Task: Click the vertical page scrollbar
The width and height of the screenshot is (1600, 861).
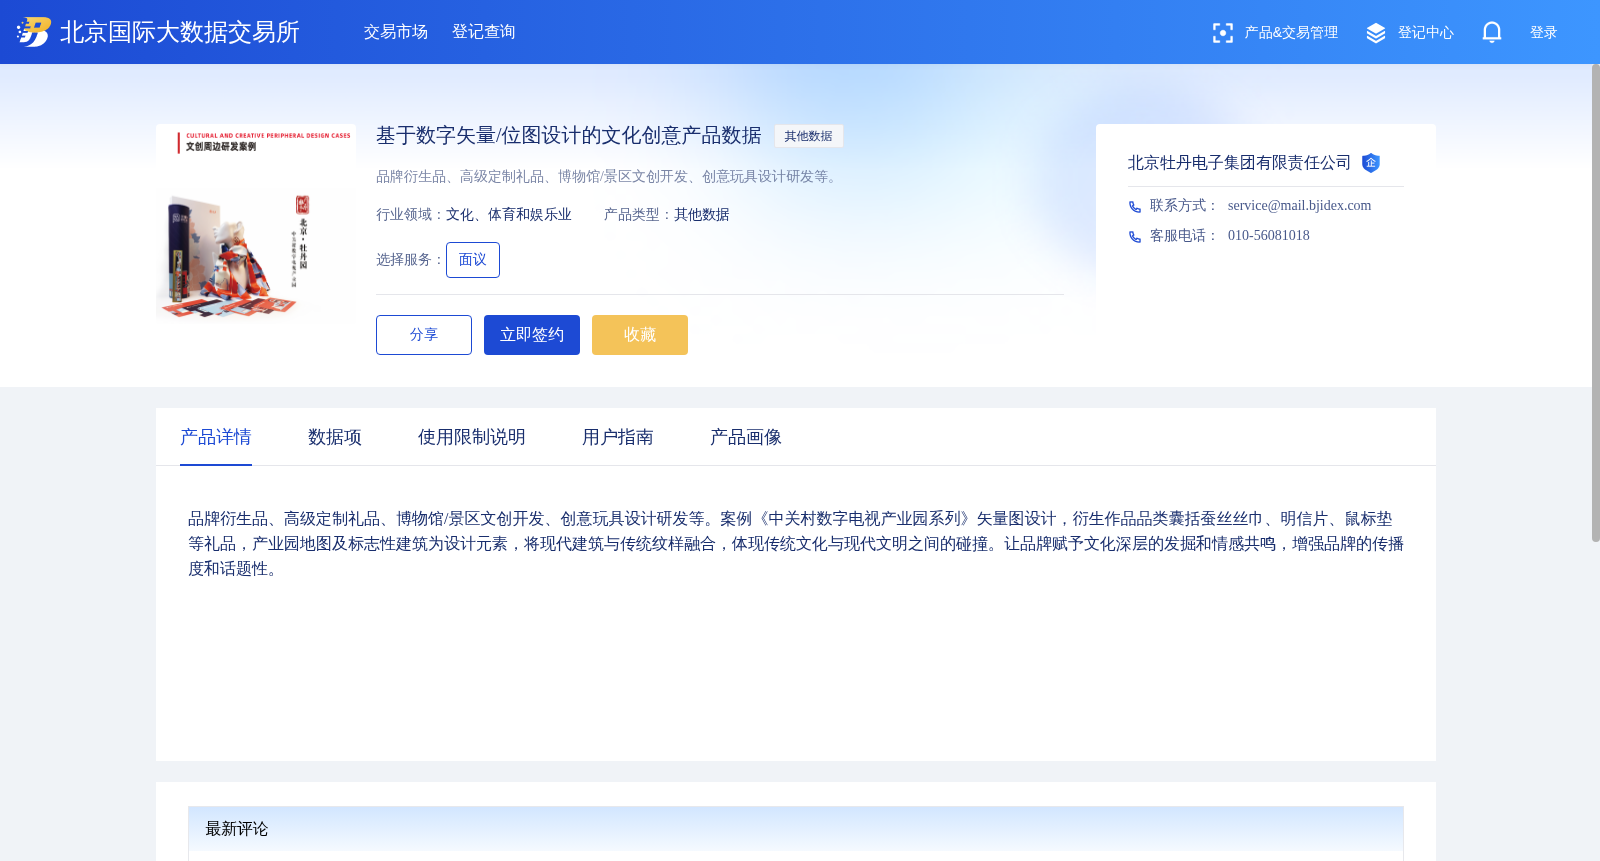Action: coord(1595,303)
